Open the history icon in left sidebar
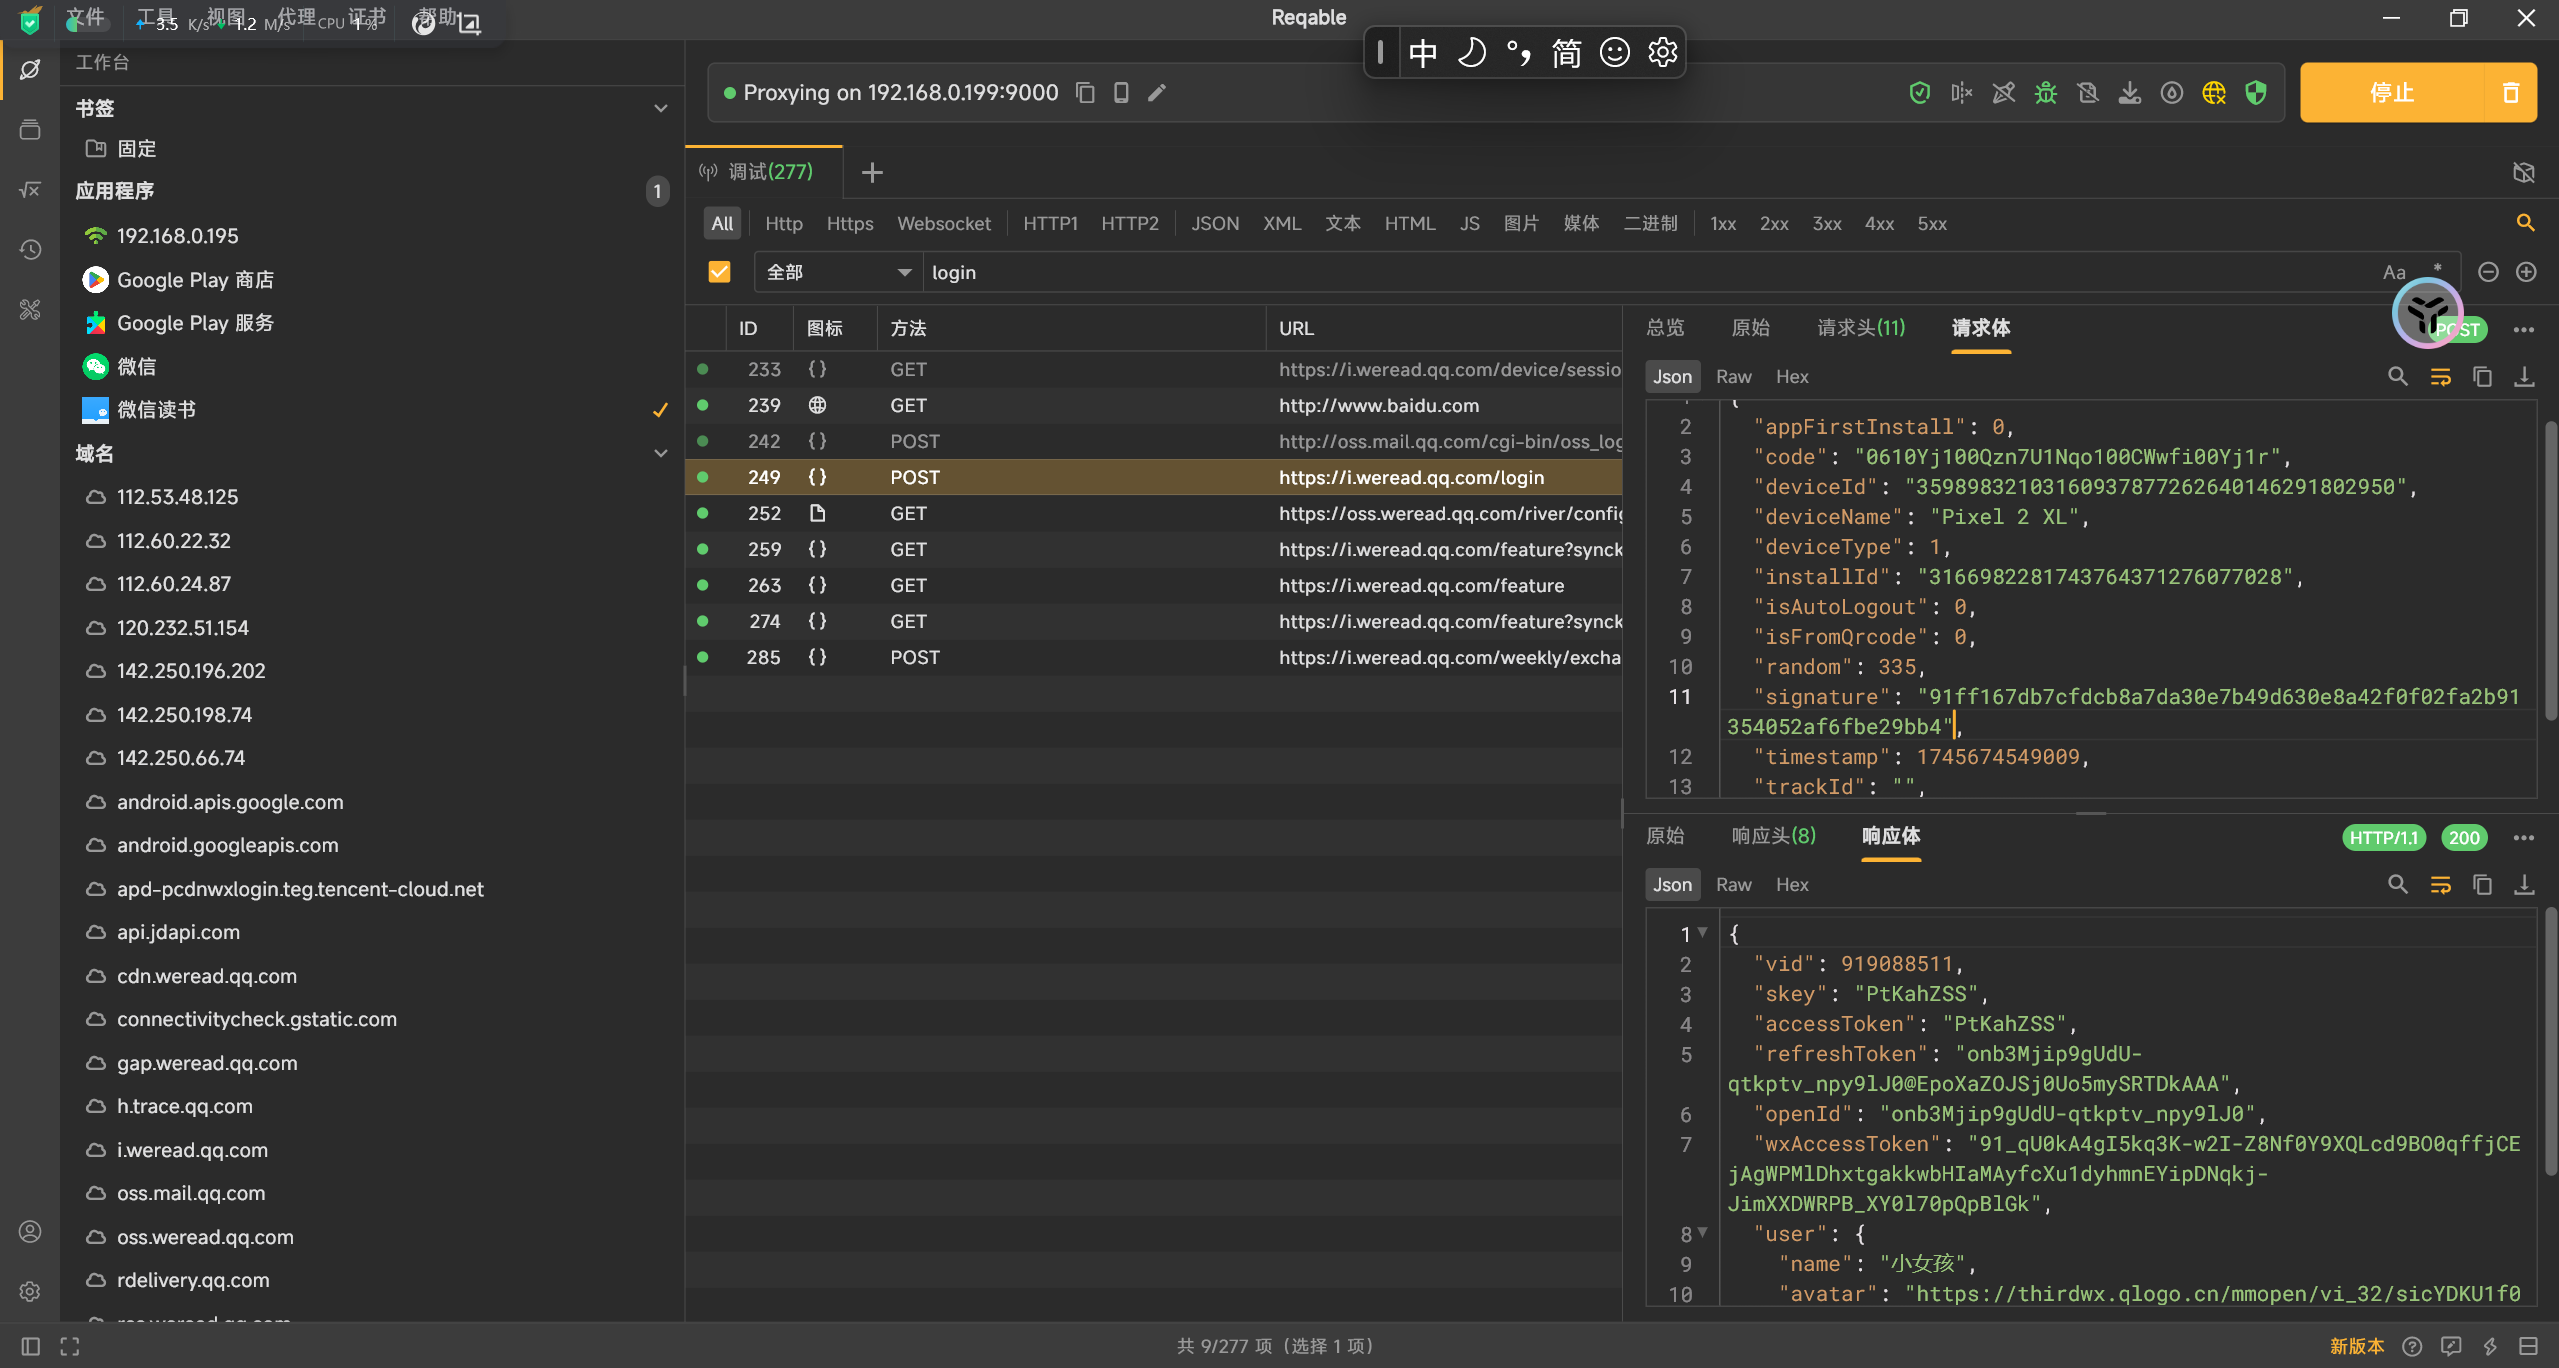 (x=30, y=249)
